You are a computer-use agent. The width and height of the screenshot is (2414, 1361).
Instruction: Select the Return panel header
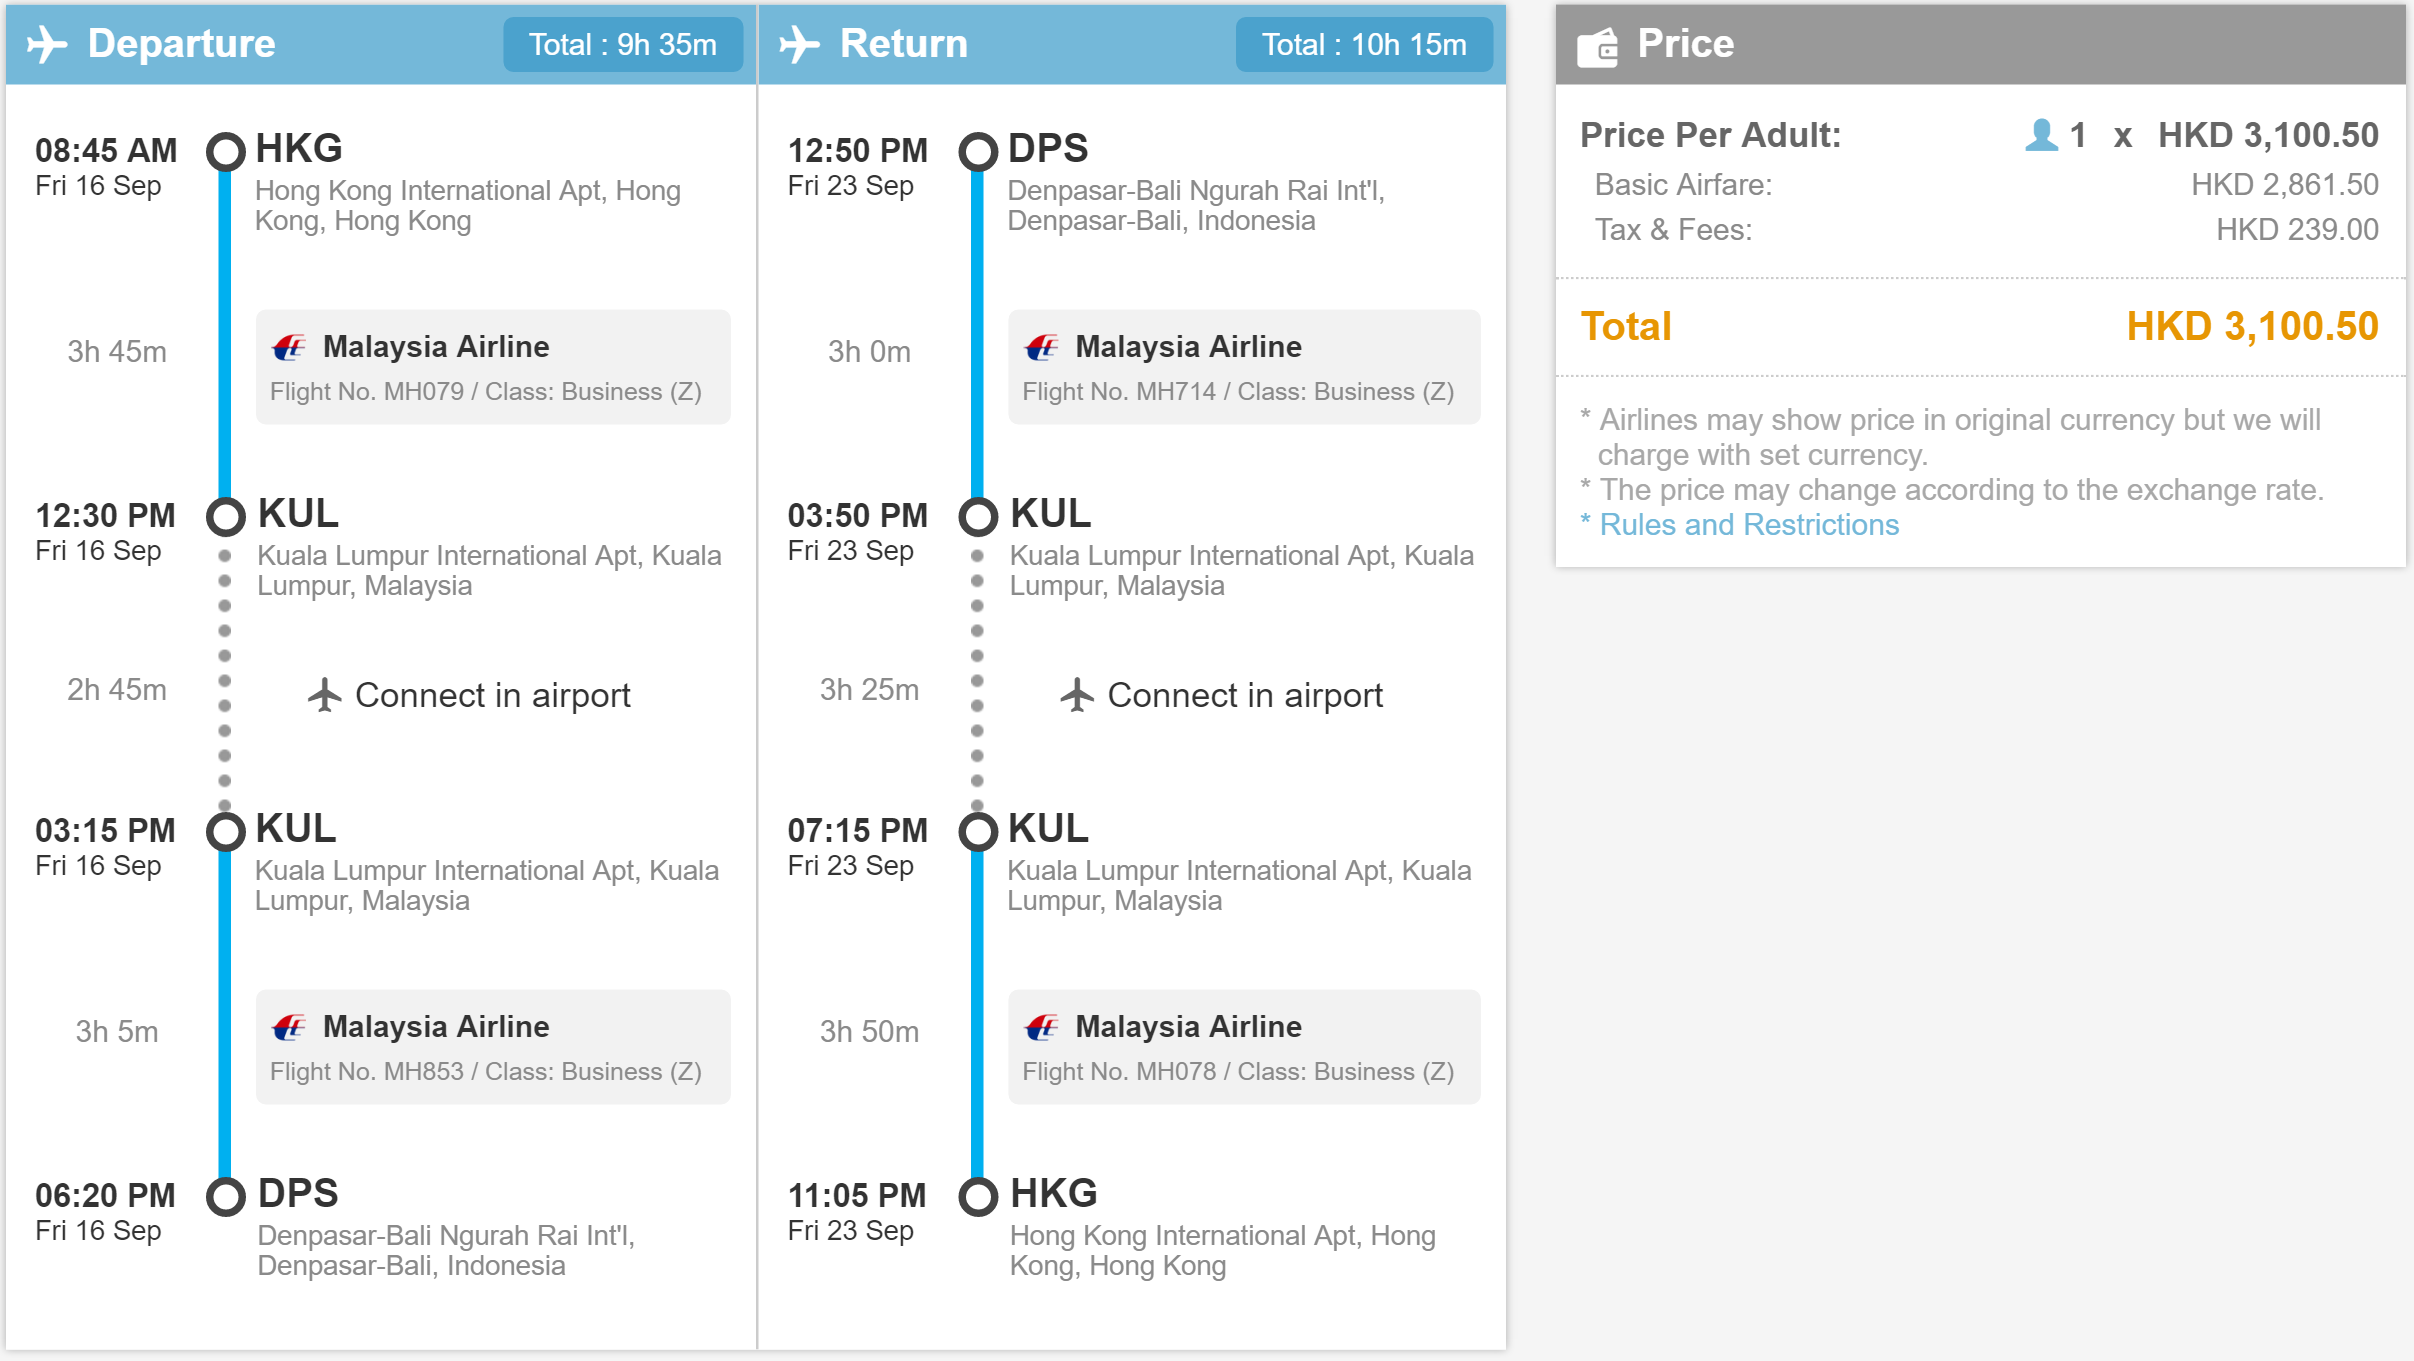[x=1132, y=44]
